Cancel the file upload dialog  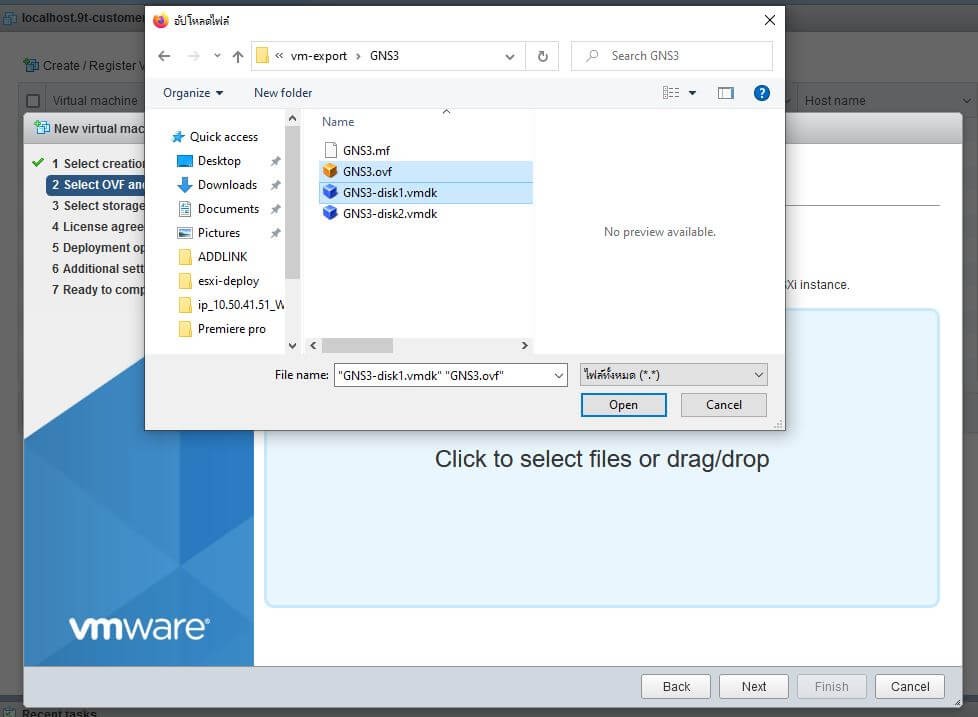(x=724, y=405)
